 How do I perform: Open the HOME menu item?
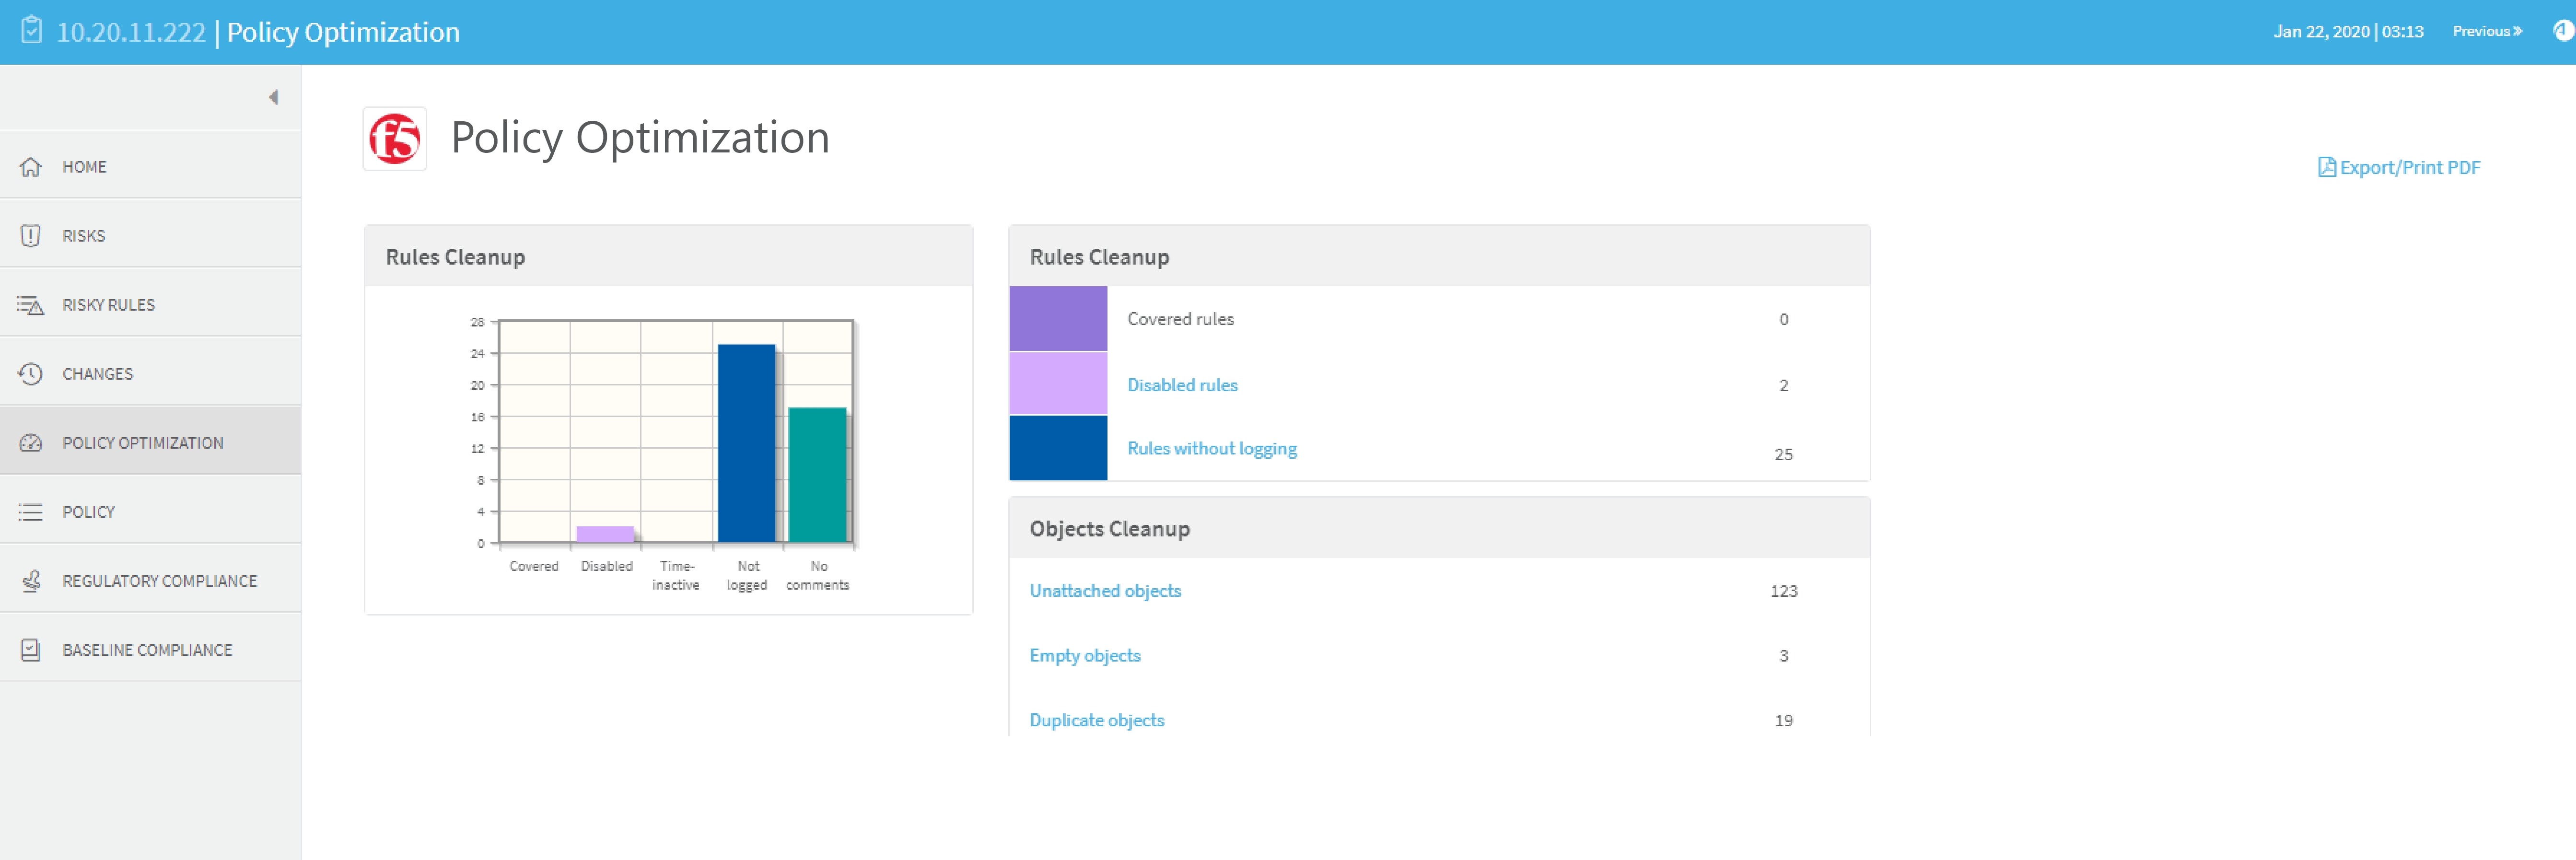pos(150,167)
